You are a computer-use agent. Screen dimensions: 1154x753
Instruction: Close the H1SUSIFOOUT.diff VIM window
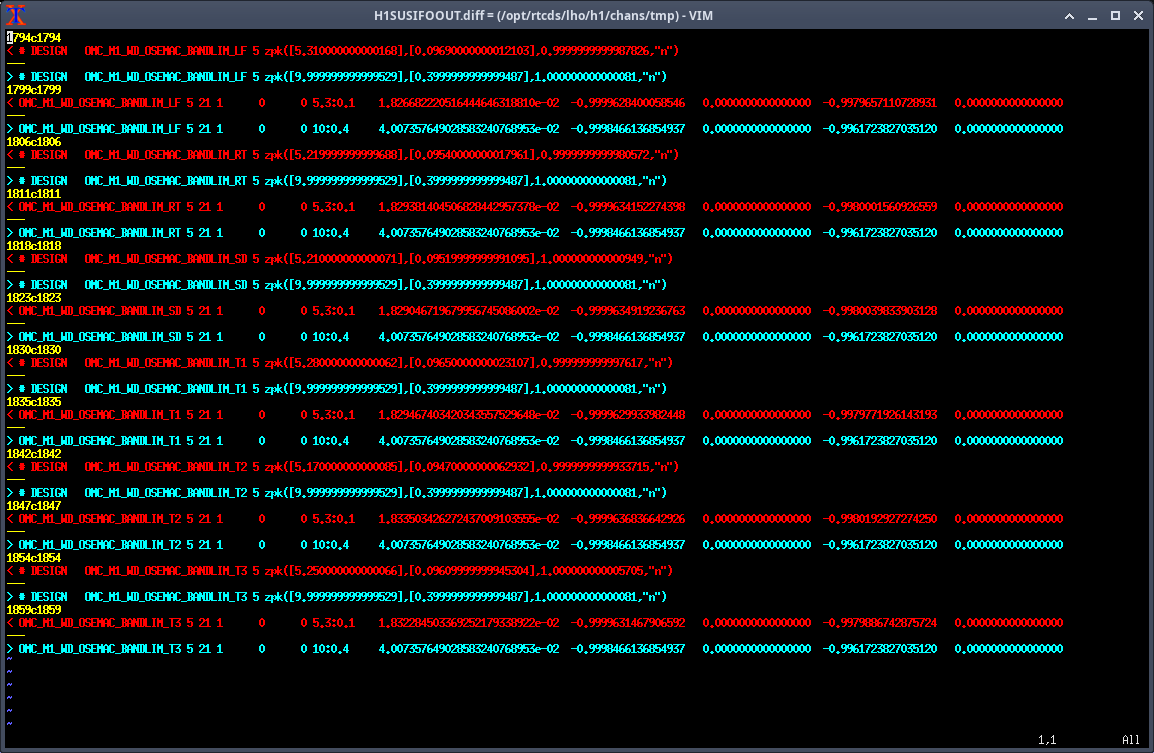pyautogui.click(x=1137, y=15)
